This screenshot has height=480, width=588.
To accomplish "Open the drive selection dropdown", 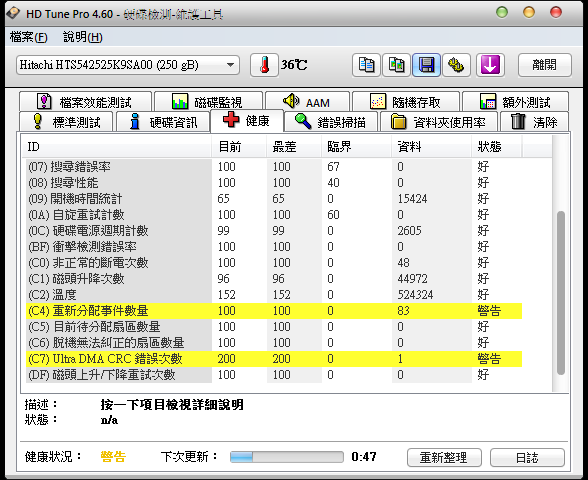I will tap(128, 65).
